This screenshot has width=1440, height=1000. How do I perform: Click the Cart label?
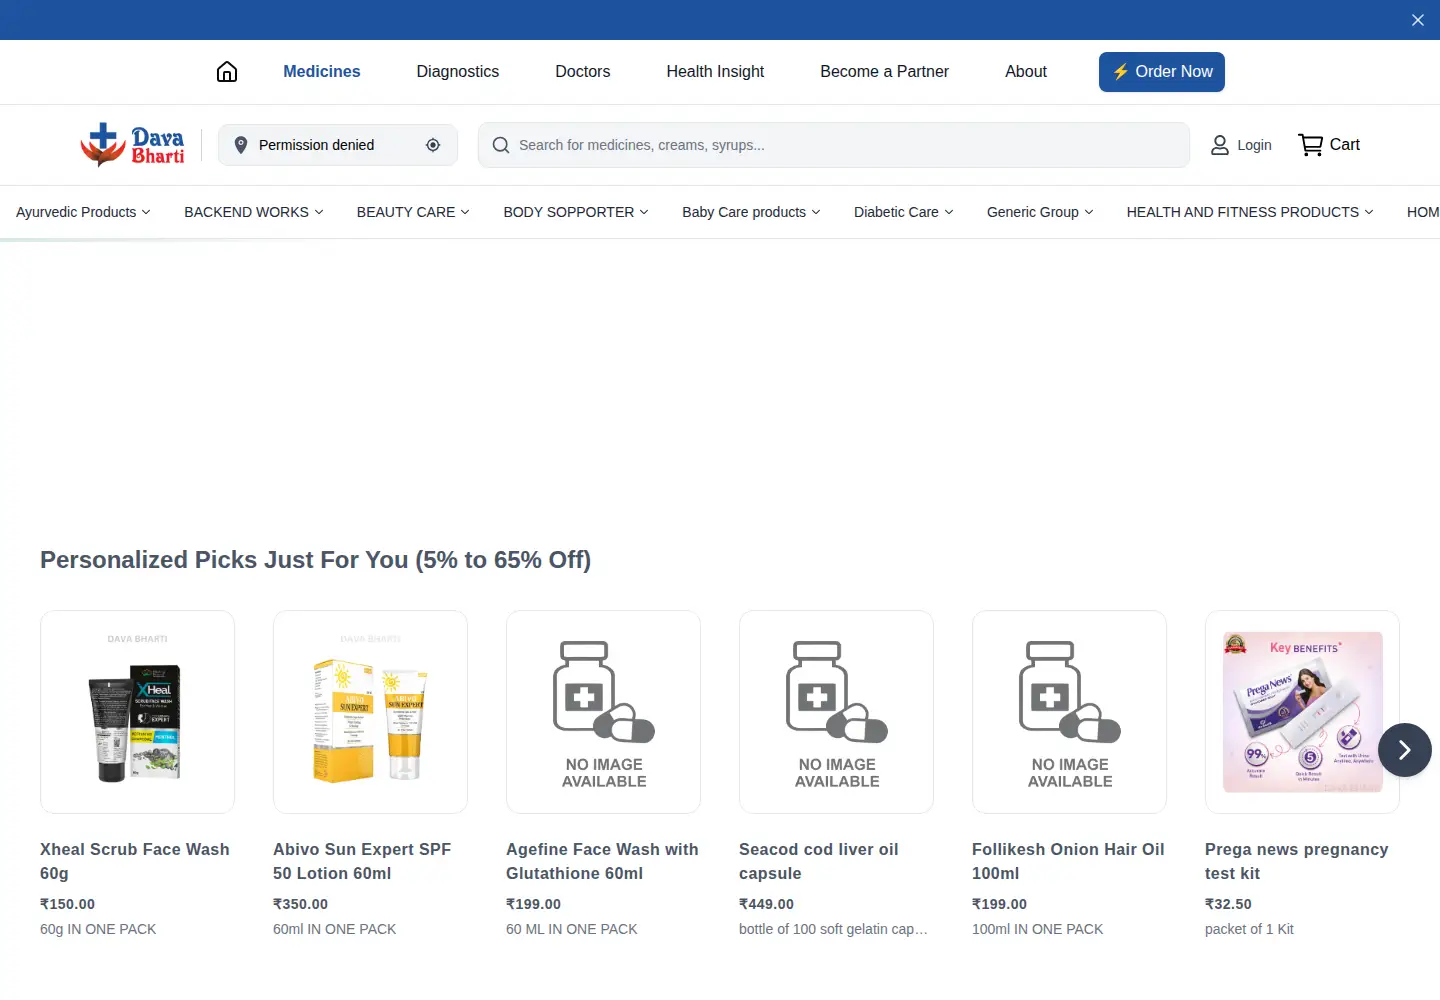[x=1345, y=145]
